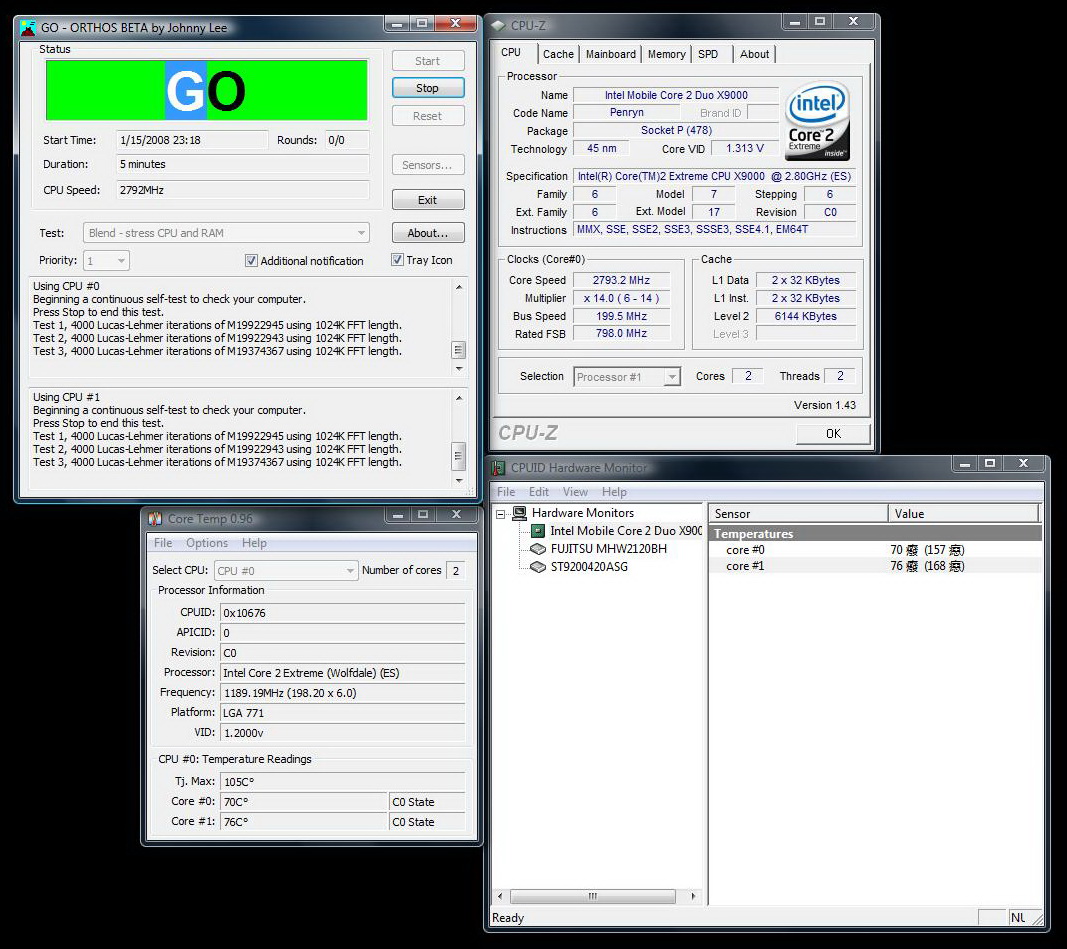Toggle the Additional notification checkbox
The height and width of the screenshot is (949, 1067).
pyautogui.click(x=251, y=261)
